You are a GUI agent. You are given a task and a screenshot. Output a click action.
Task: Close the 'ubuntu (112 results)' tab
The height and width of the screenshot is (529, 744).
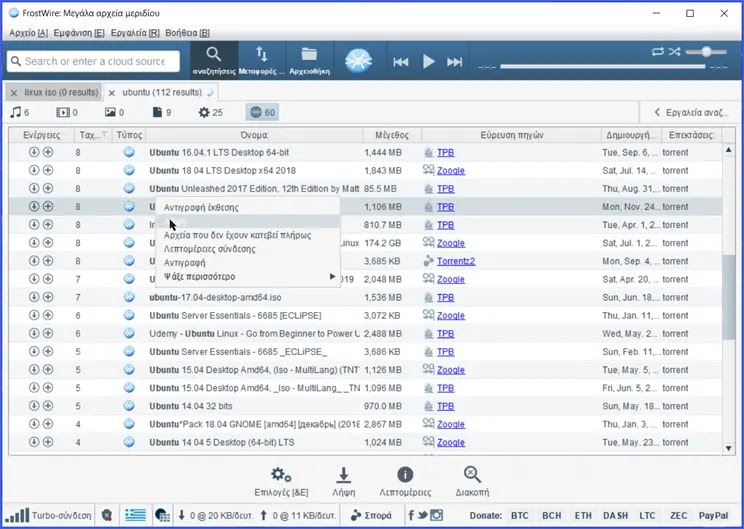(x=112, y=93)
